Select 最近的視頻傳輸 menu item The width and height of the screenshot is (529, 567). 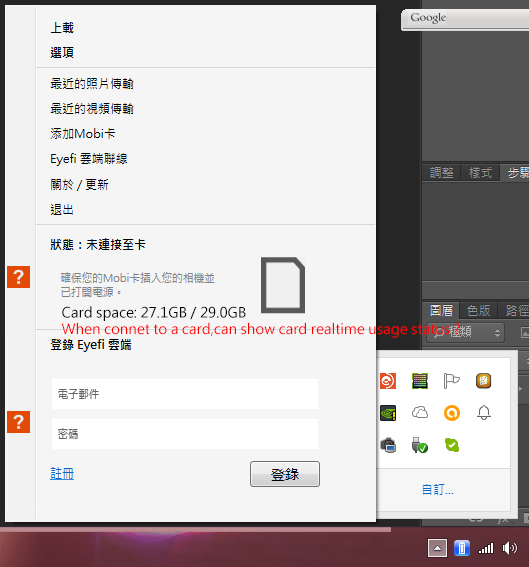coord(92,109)
